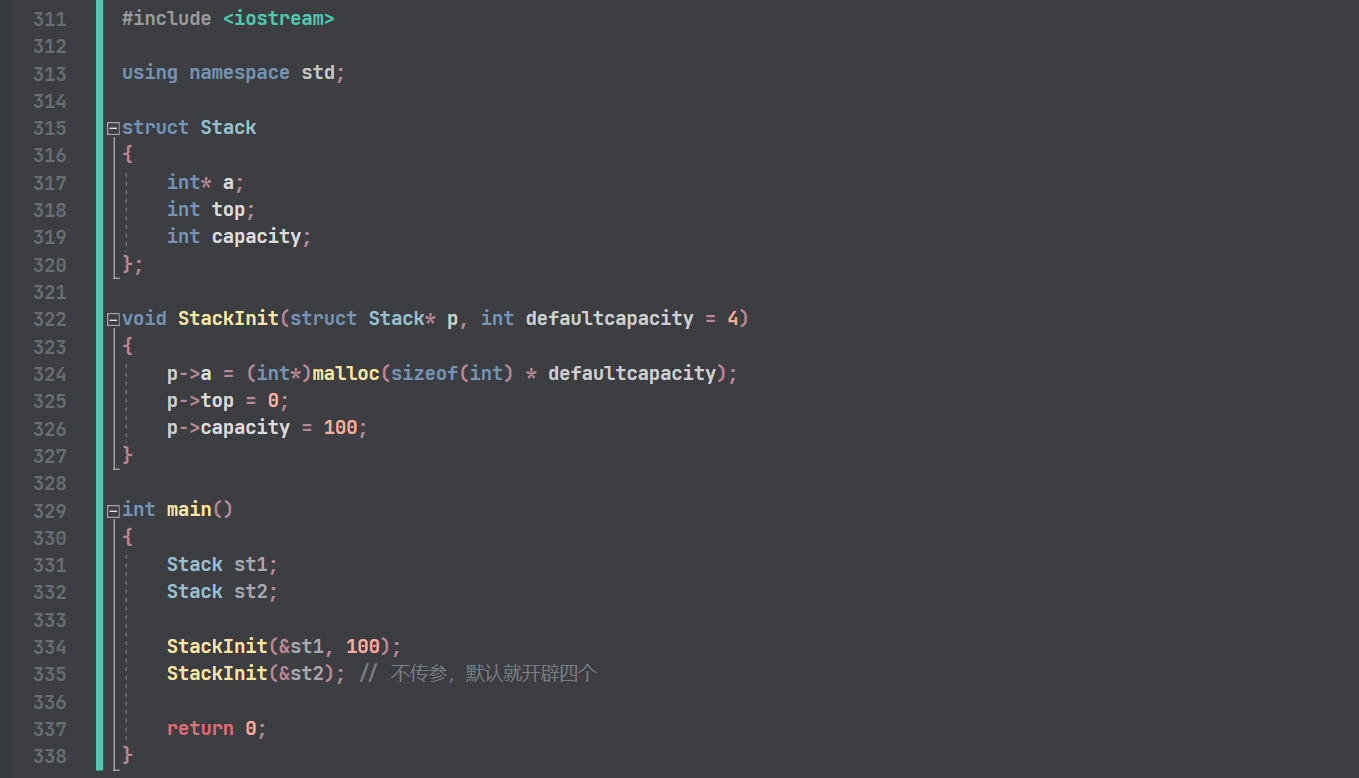1359x778 pixels.
Task: Collapse the StackInit function fold marker
Action: point(114,319)
